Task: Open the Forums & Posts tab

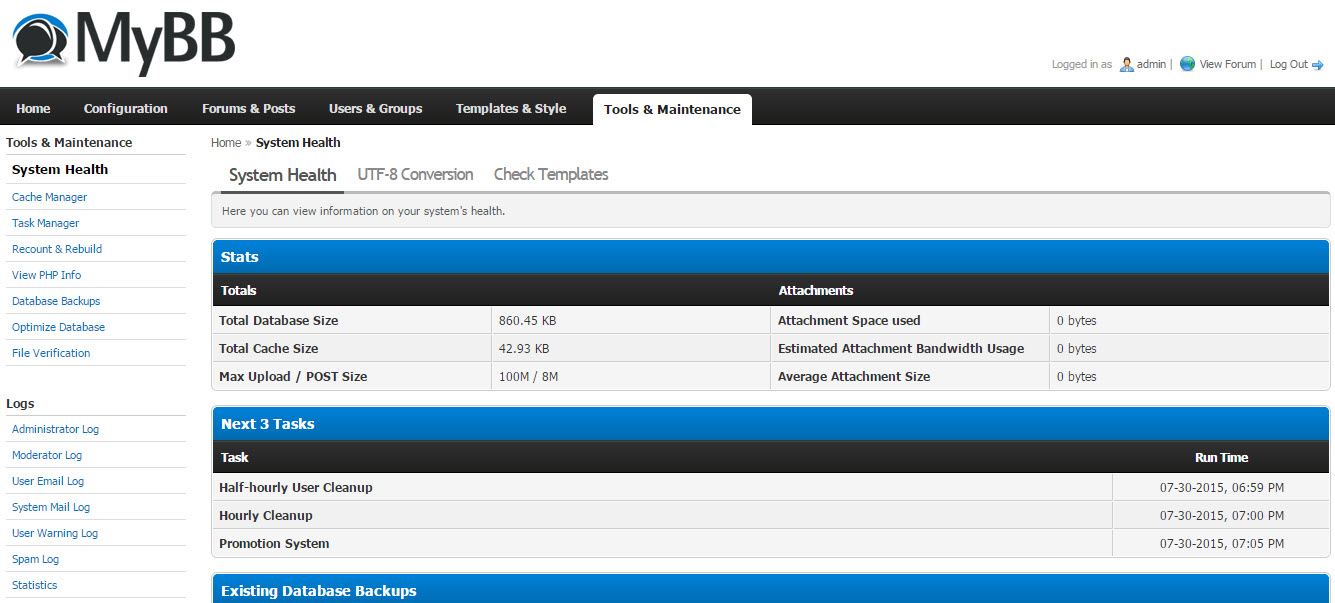Action: pos(249,109)
